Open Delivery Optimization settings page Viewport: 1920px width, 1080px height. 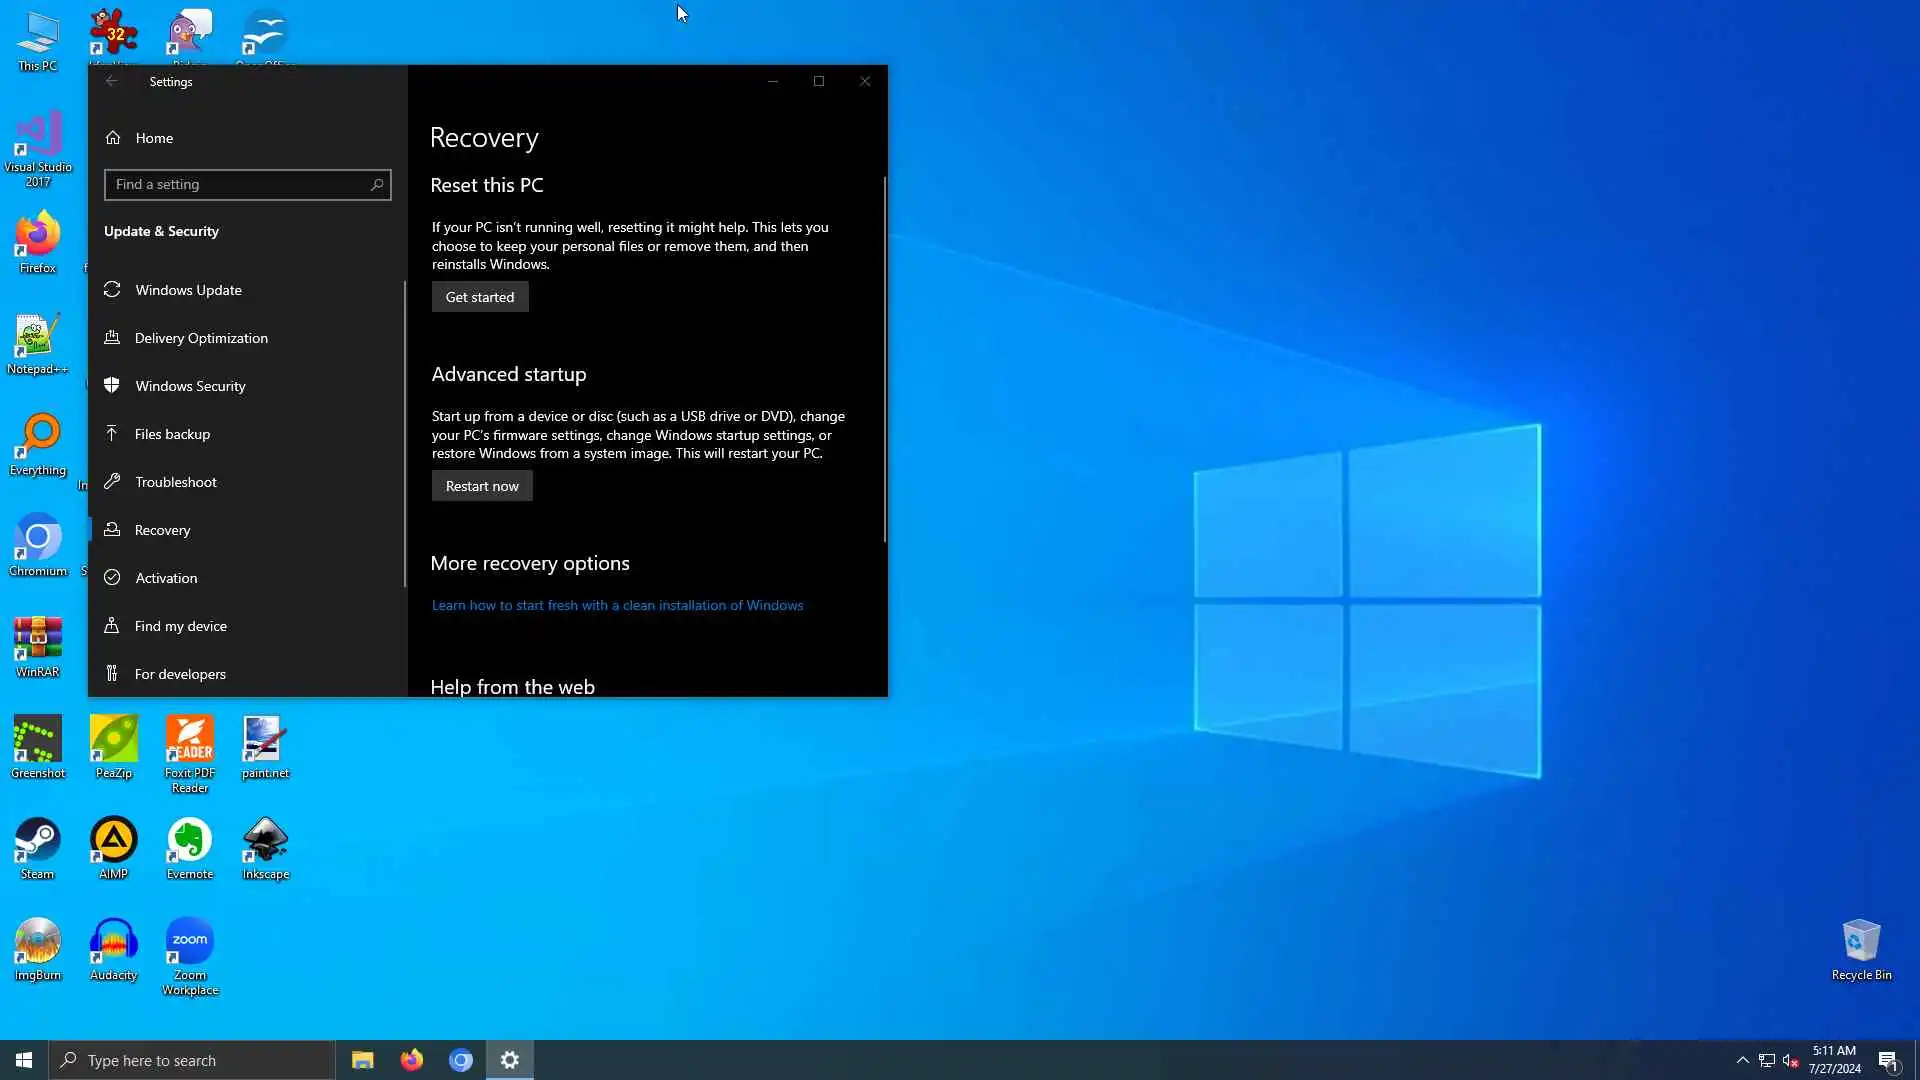[201, 338]
